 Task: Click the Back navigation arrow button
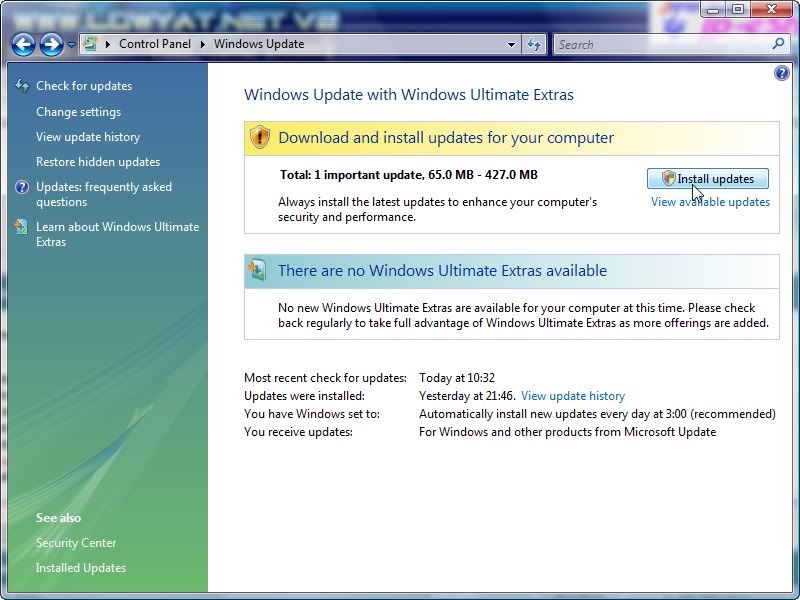[23, 44]
